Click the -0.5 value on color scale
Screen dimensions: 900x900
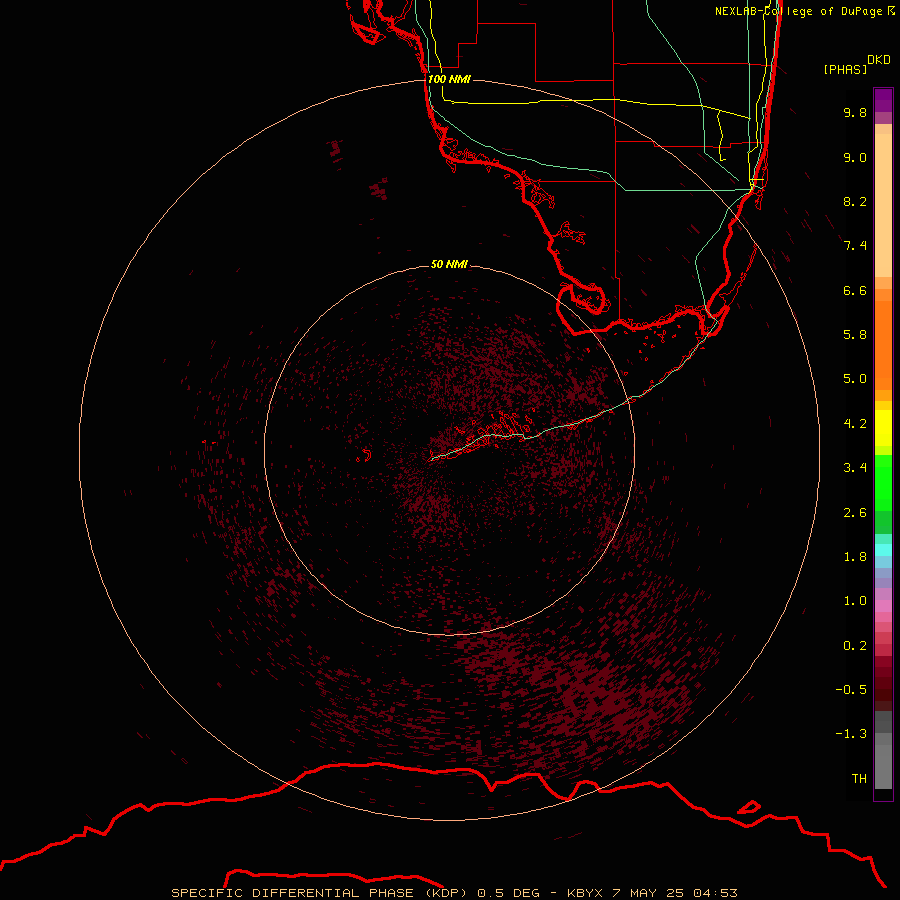pos(851,690)
